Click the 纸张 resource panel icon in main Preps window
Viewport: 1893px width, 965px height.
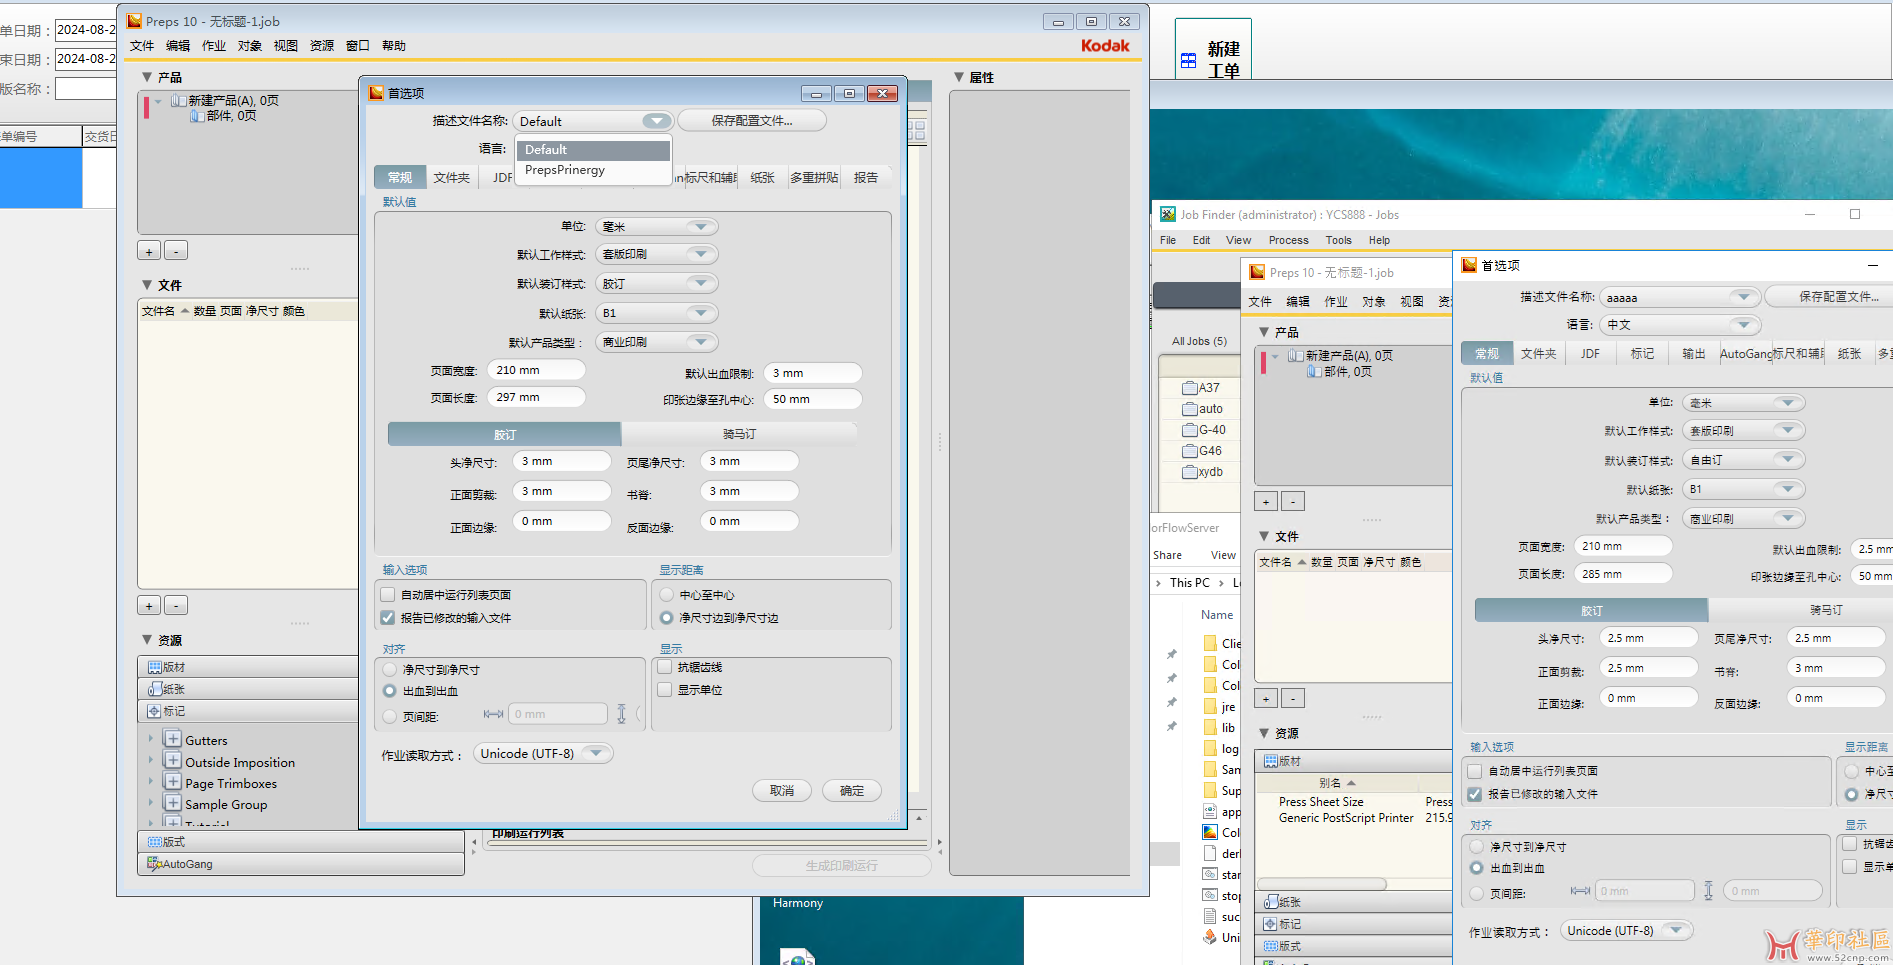pyautogui.click(x=154, y=689)
